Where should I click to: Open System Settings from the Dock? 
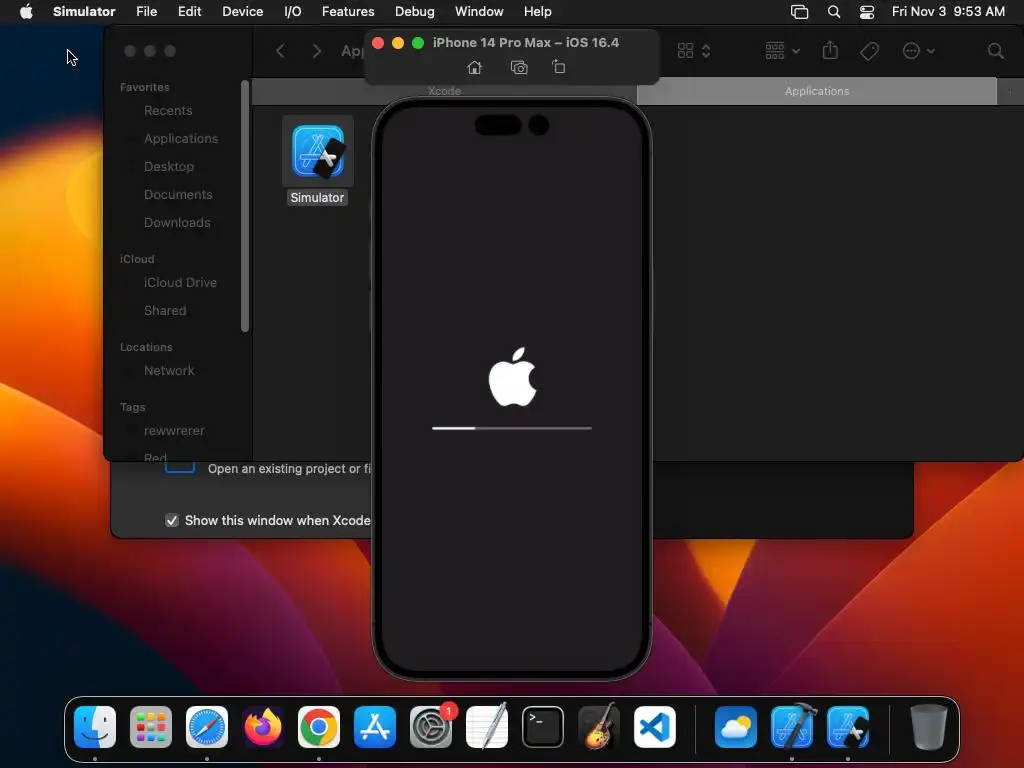coord(431,727)
